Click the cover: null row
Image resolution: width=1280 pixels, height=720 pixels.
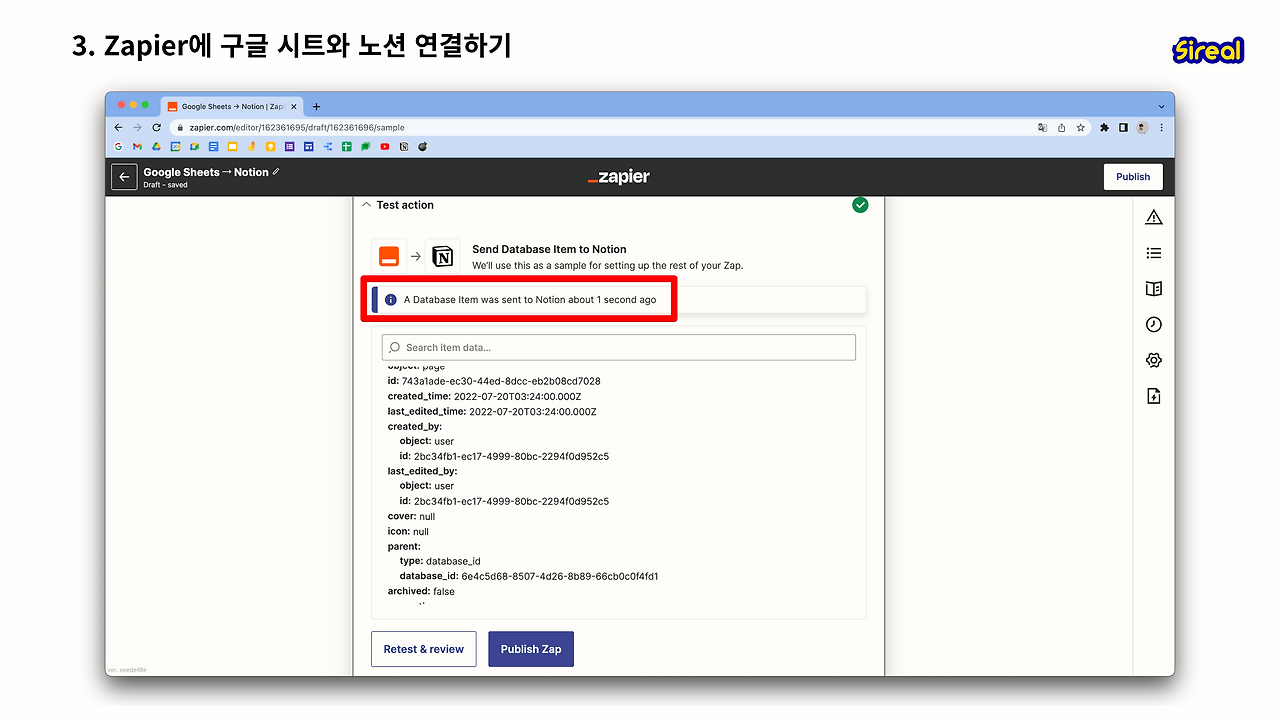(411, 516)
